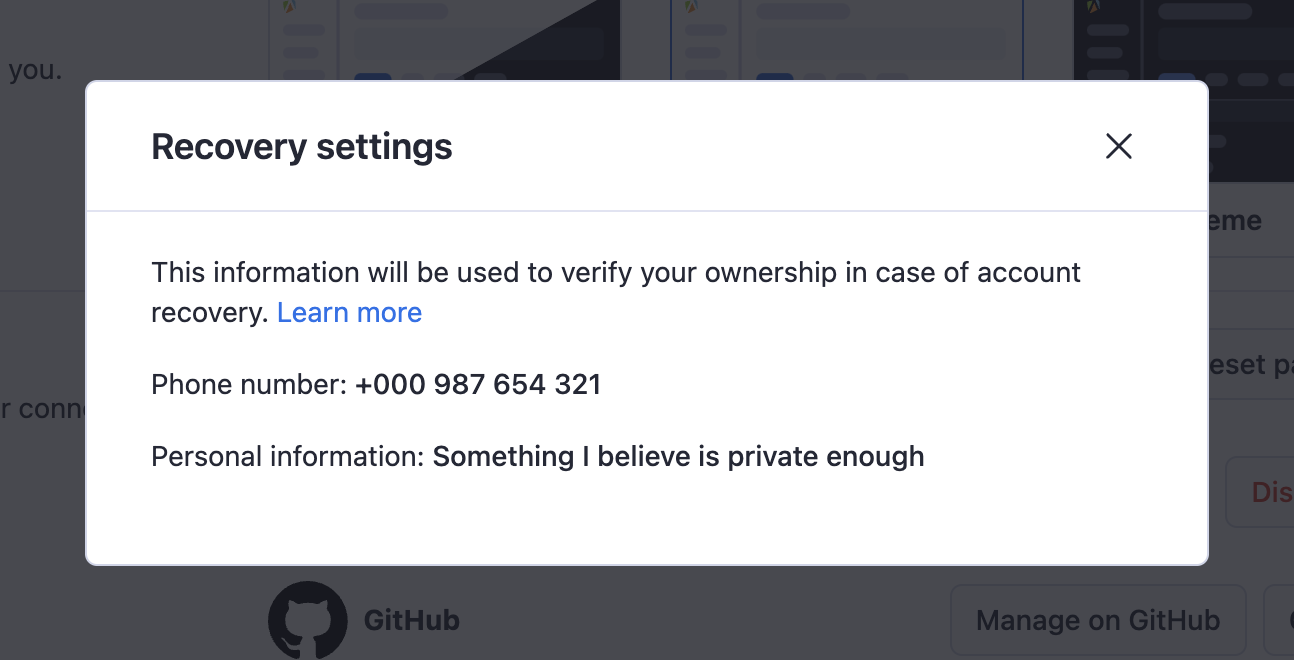Click the GitHub octocat icon
Image resolution: width=1294 pixels, height=660 pixels.
(x=307, y=620)
